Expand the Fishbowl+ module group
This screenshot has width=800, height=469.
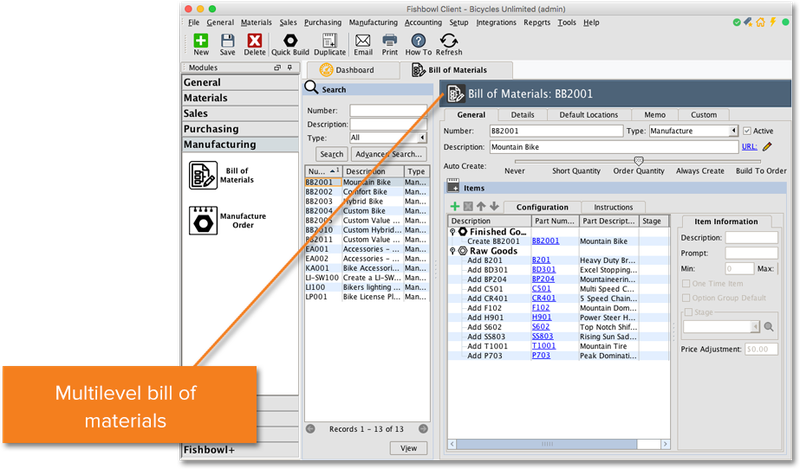click(x=240, y=450)
